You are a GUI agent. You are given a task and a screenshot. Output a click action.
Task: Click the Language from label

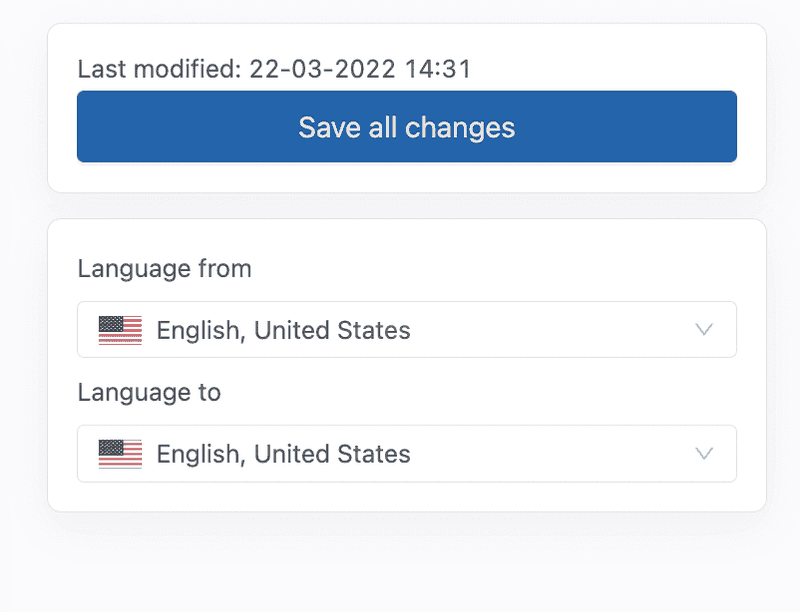coord(164,268)
